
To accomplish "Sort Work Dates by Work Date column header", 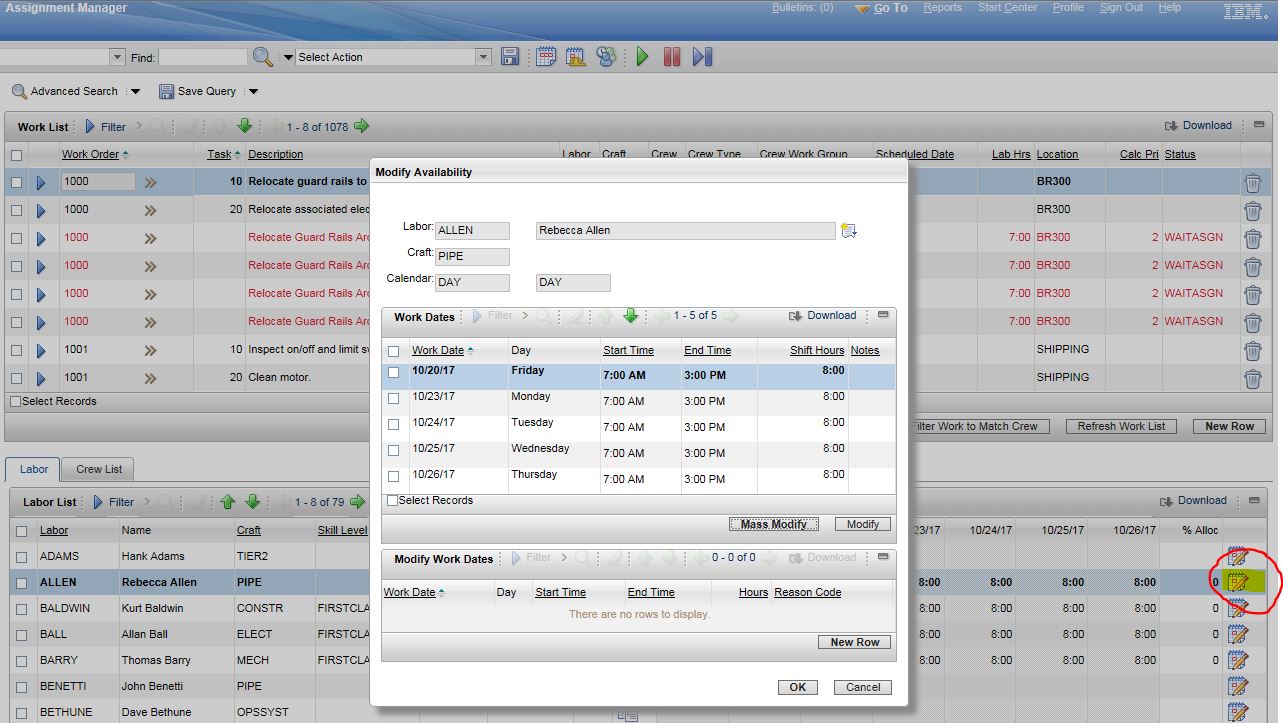I will coord(438,350).
